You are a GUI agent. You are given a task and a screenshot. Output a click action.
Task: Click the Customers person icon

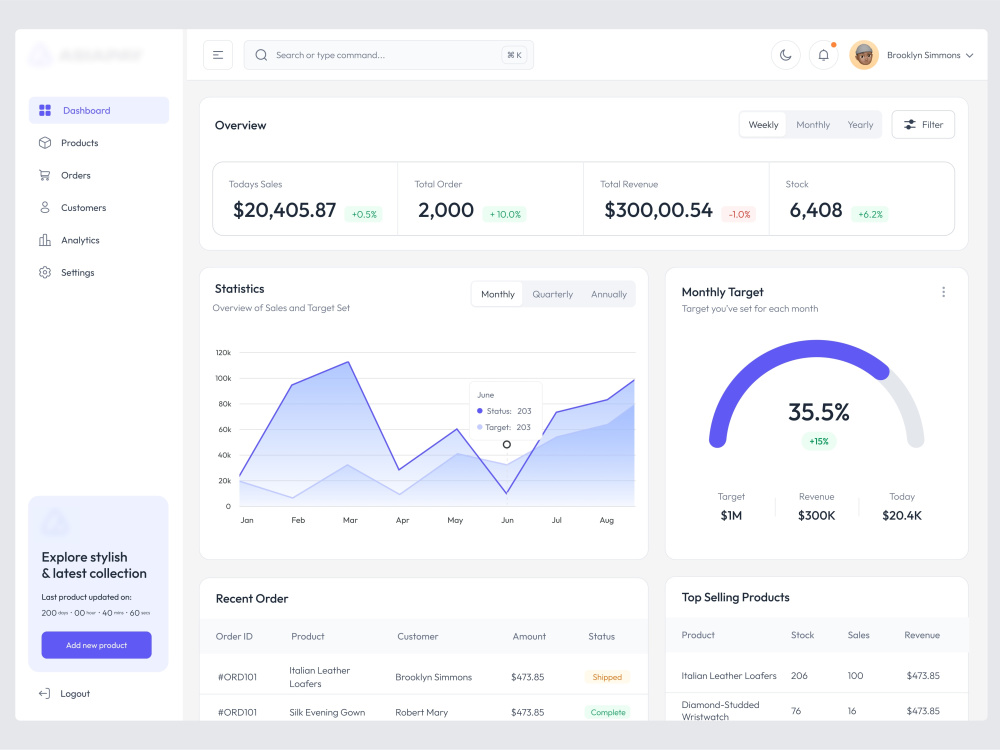coord(45,207)
